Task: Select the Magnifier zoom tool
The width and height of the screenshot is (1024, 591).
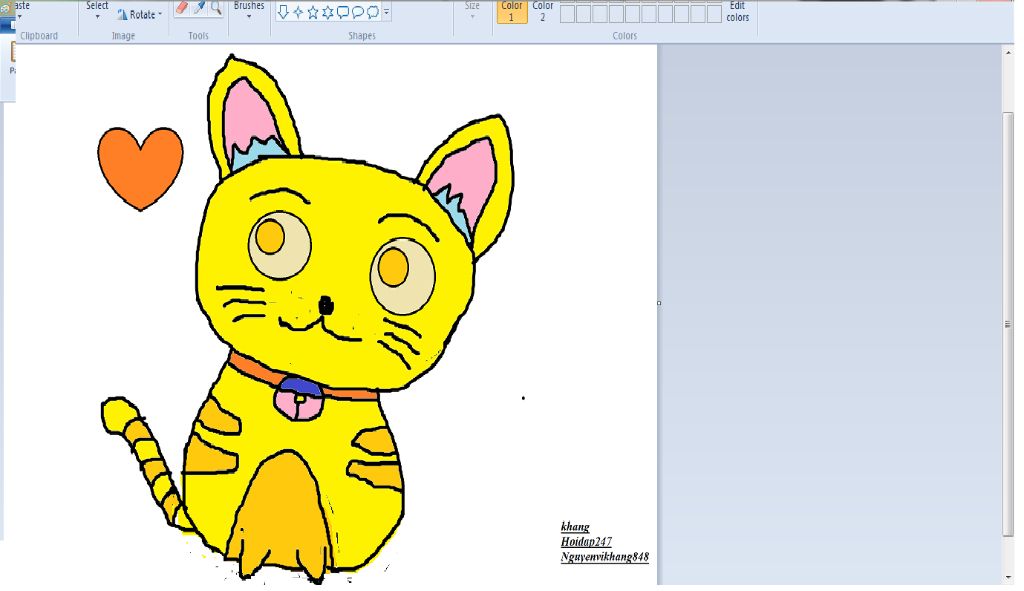Action: click(216, 7)
